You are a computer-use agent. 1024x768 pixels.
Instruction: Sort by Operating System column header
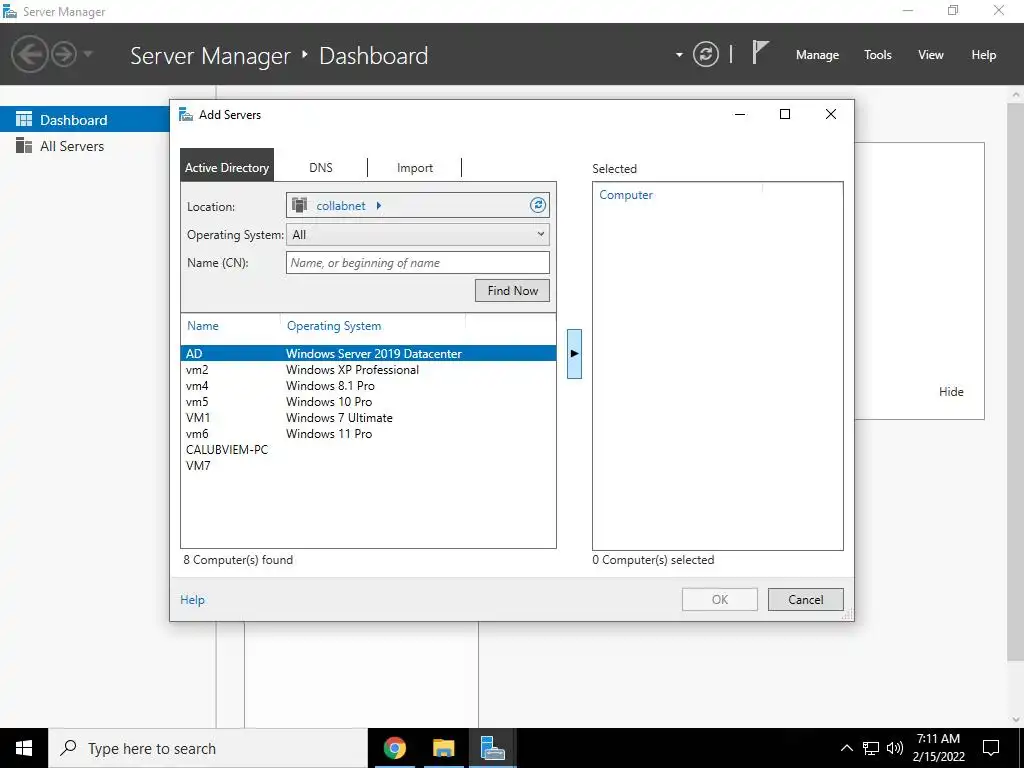click(x=334, y=326)
